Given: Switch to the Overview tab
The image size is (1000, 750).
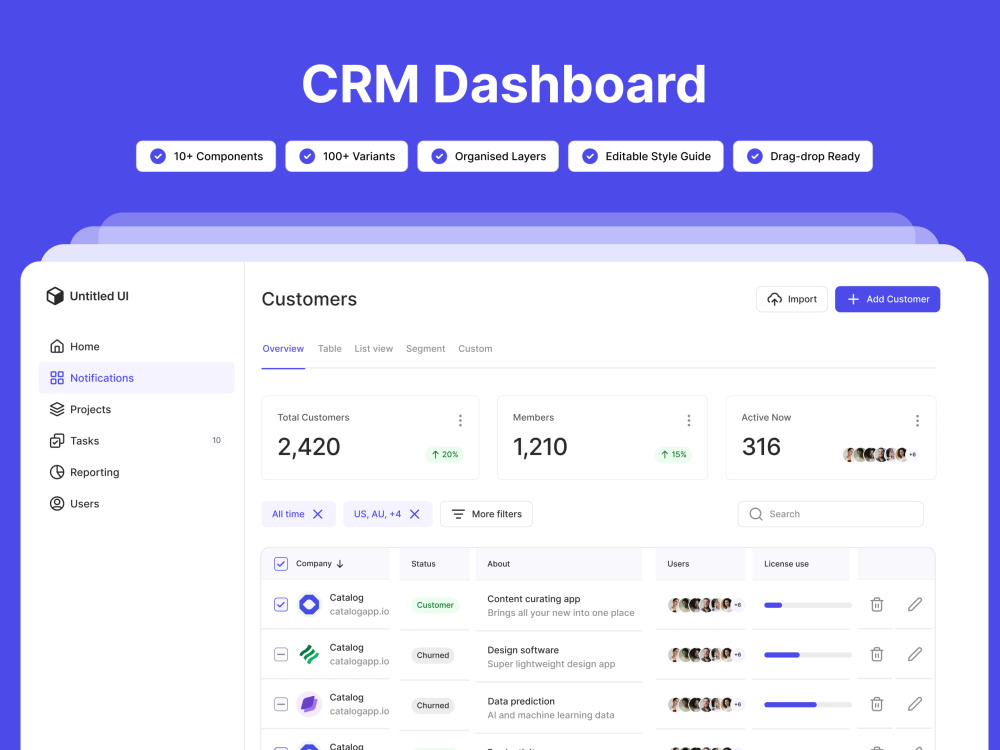Looking at the screenshot, I should (283, 349).
